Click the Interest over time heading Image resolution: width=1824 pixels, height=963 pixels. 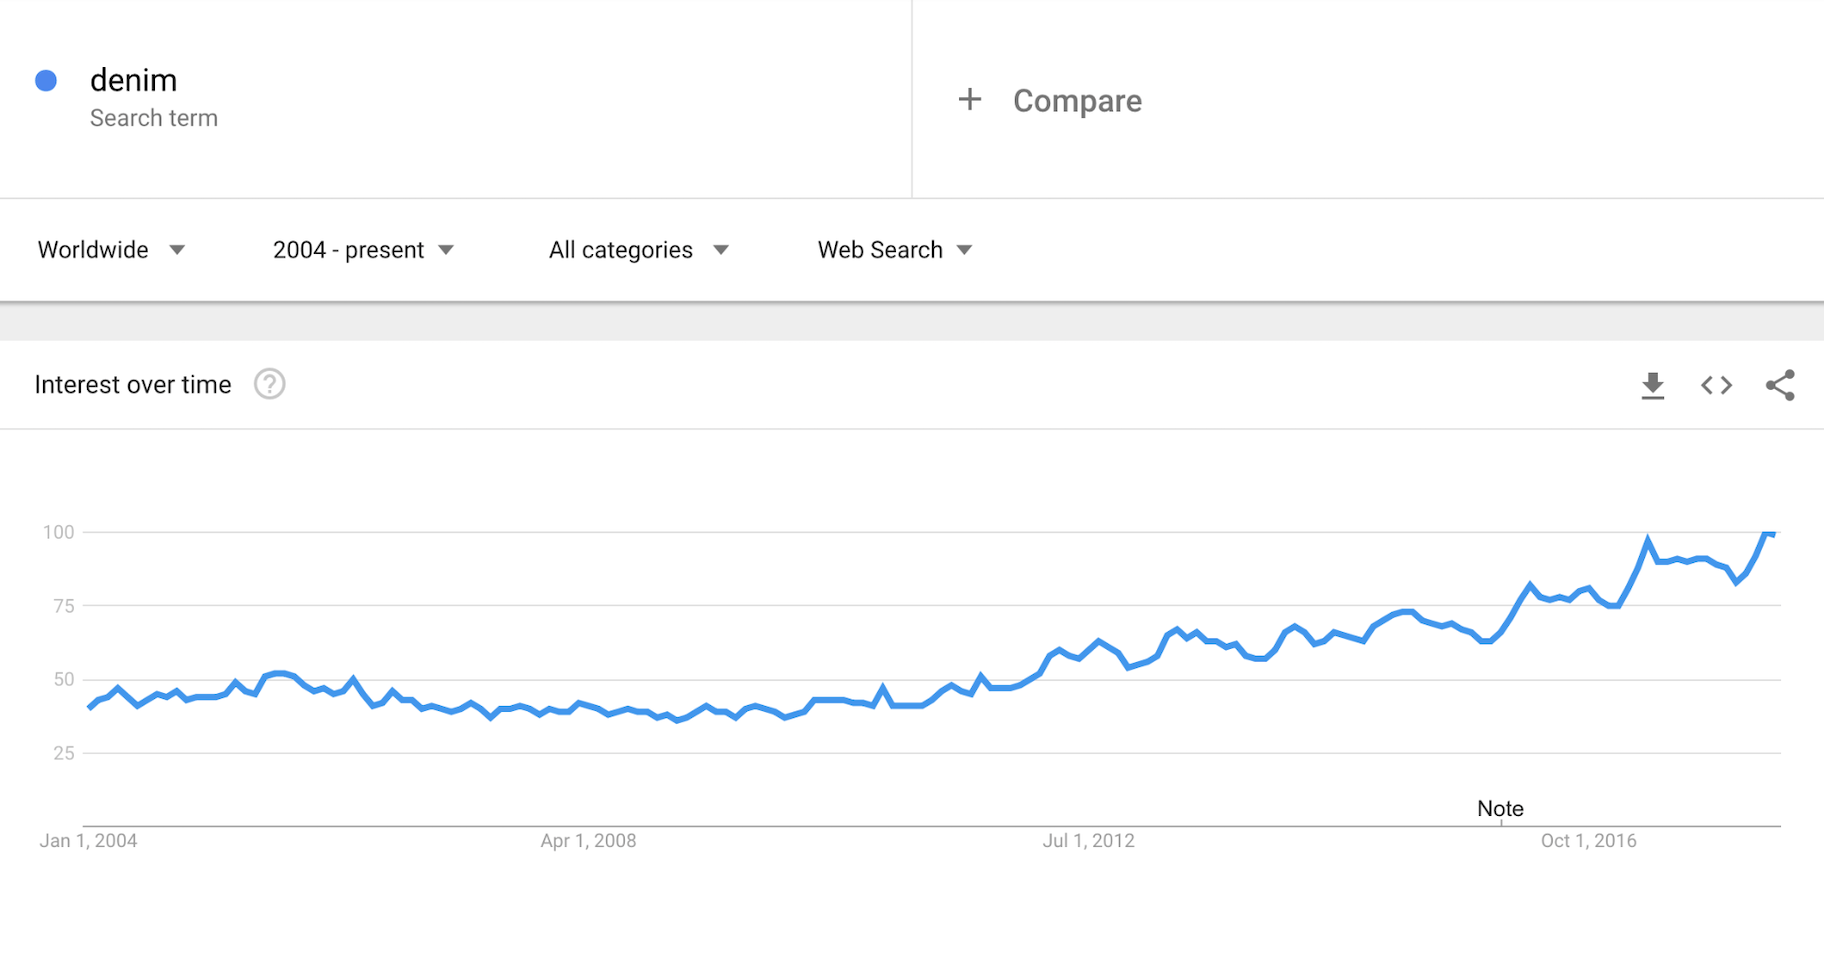133,385
